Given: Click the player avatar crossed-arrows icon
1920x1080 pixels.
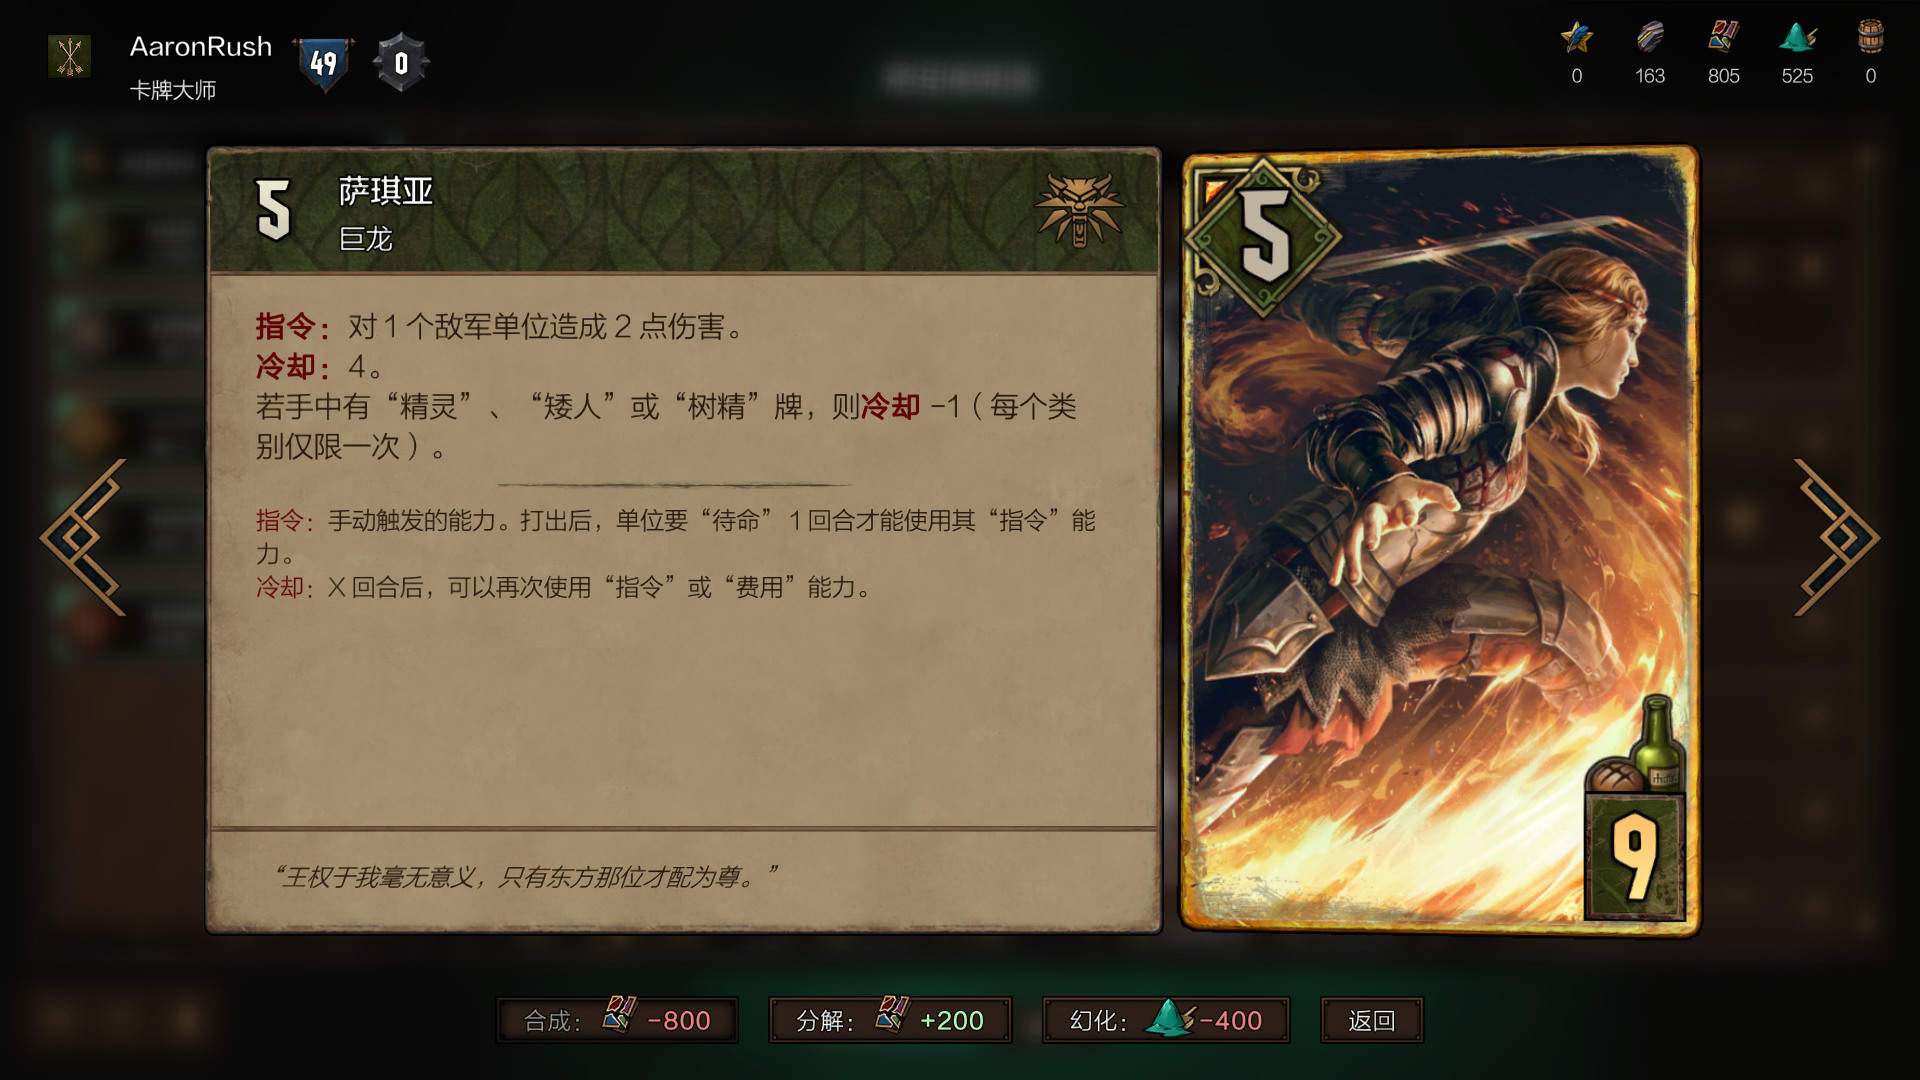Looking at the screenshot, I should [x=70, y=57].
